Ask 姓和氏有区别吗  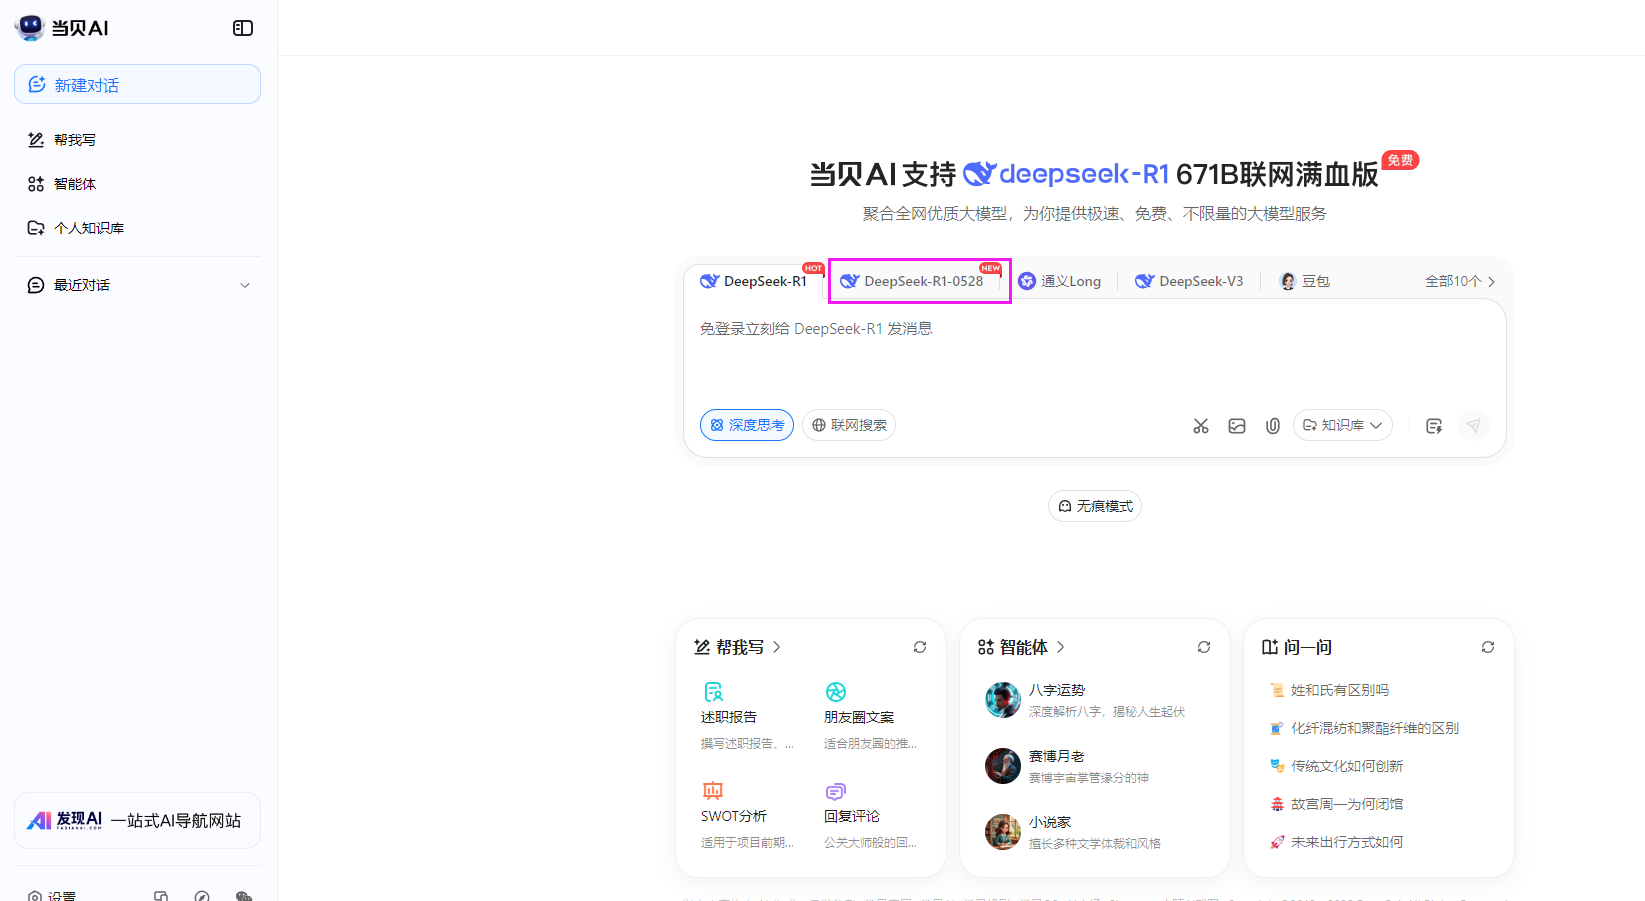[1330, 690]
